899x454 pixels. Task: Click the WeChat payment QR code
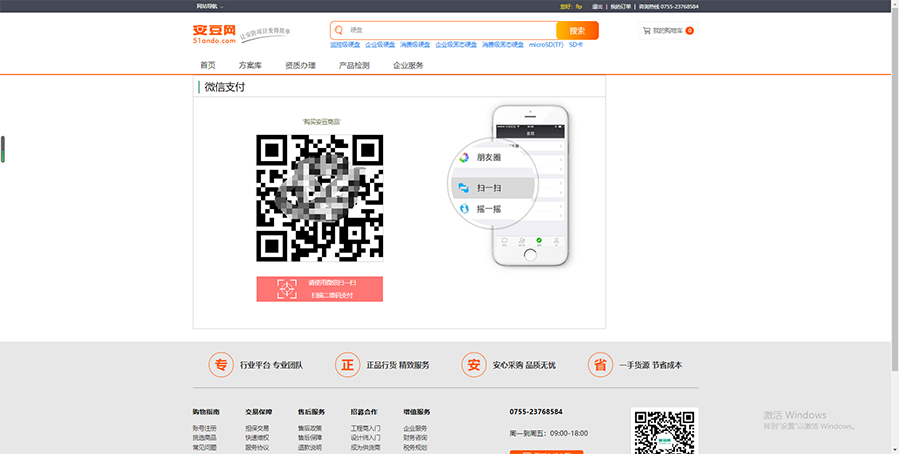[x=319, y=198]
